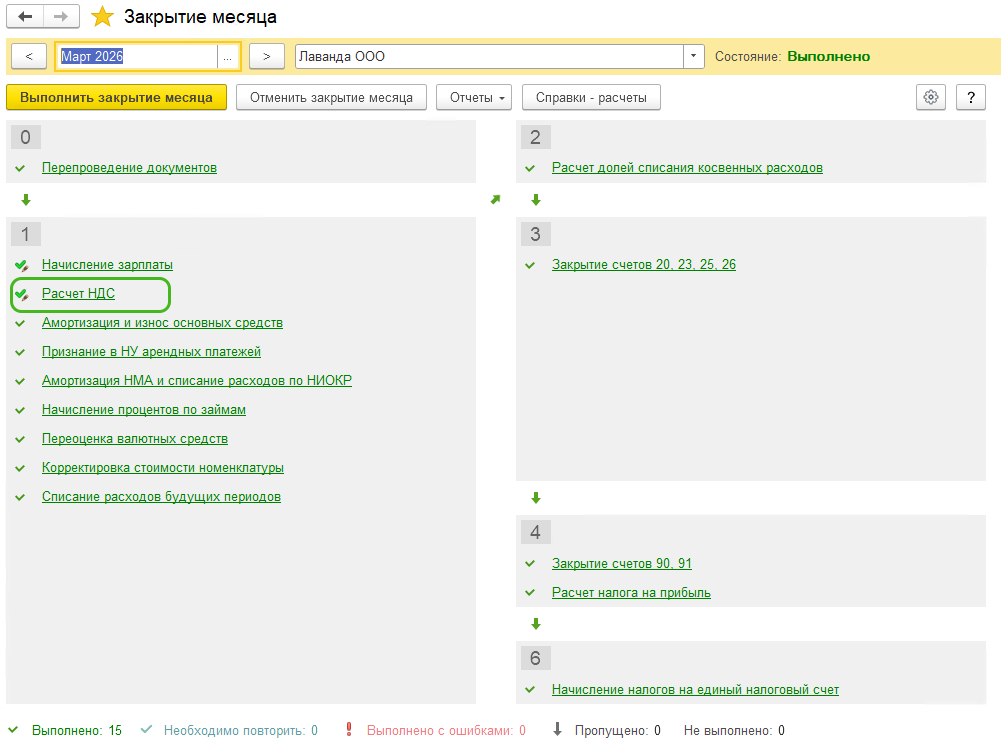Open Справки - расчеты menu
Image resolution: width=1001 pixels, height=744 pixels.
pyautogui.click(x=591, y=97)
